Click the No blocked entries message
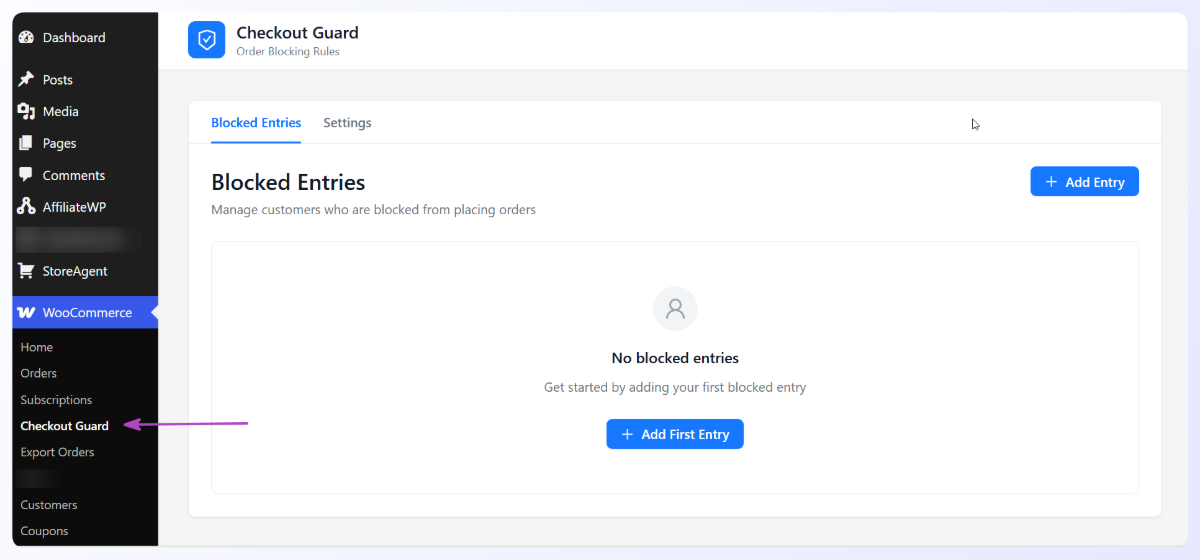1200x560 pixels. [675, 358]
